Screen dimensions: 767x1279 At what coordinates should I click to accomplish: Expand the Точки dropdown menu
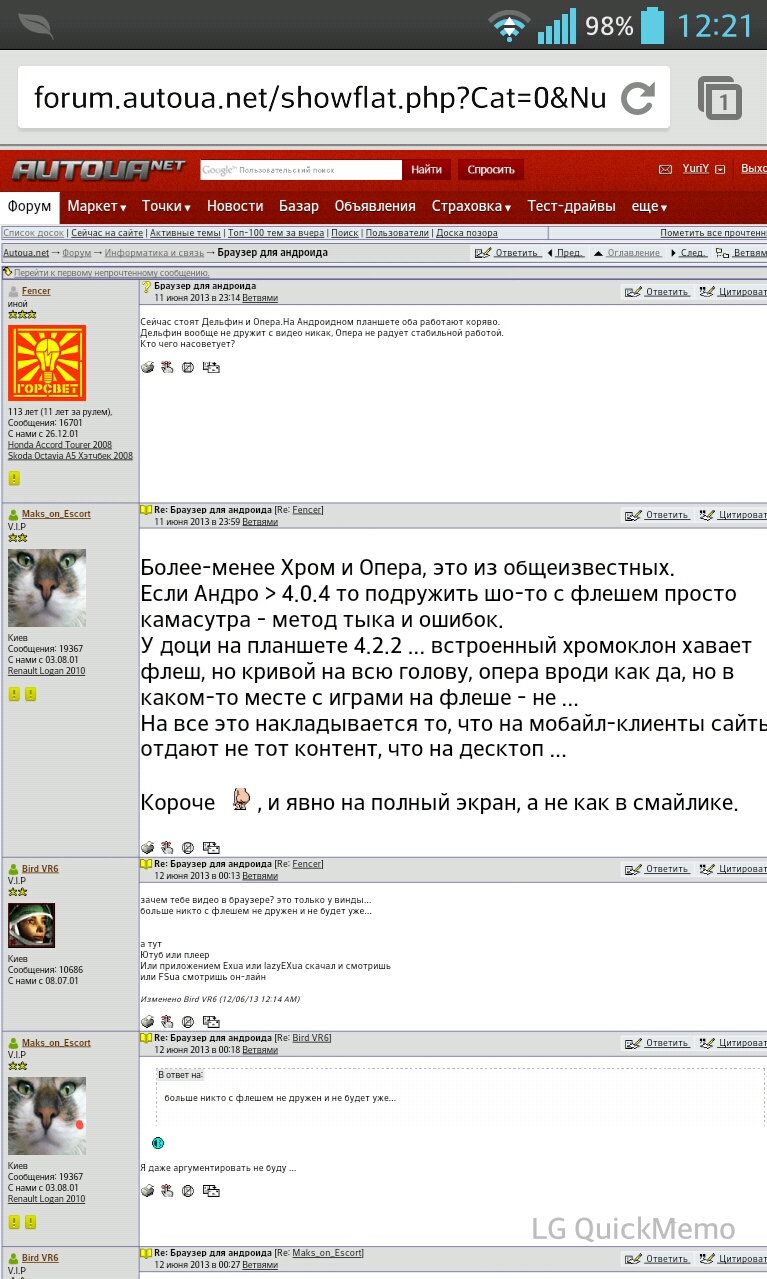tap(166, 206)
